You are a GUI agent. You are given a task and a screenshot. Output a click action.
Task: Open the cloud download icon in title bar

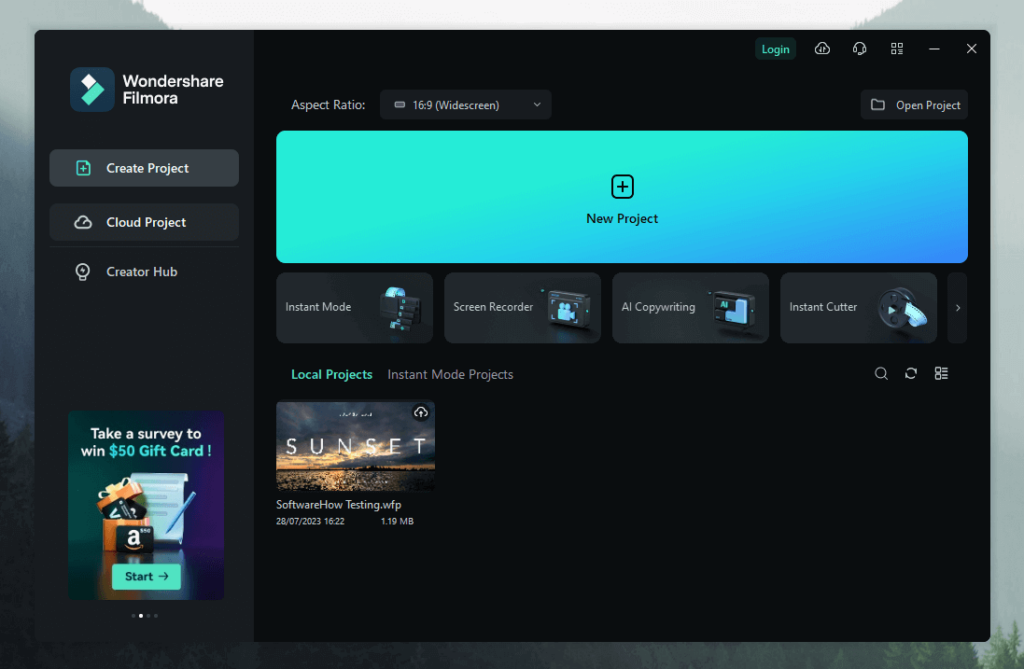coord(822,49)
